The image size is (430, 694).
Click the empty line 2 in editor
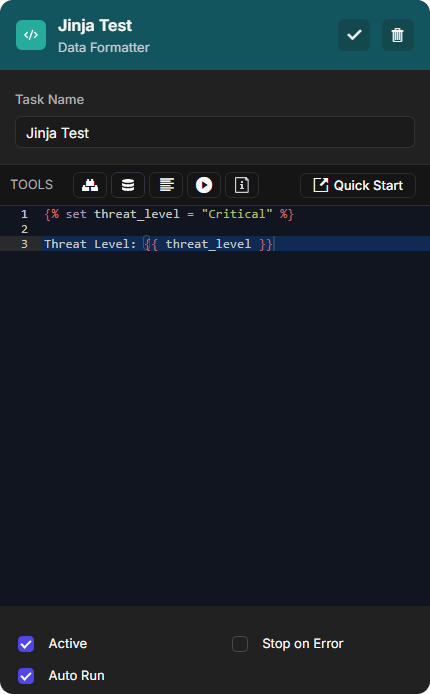(234, 229)
